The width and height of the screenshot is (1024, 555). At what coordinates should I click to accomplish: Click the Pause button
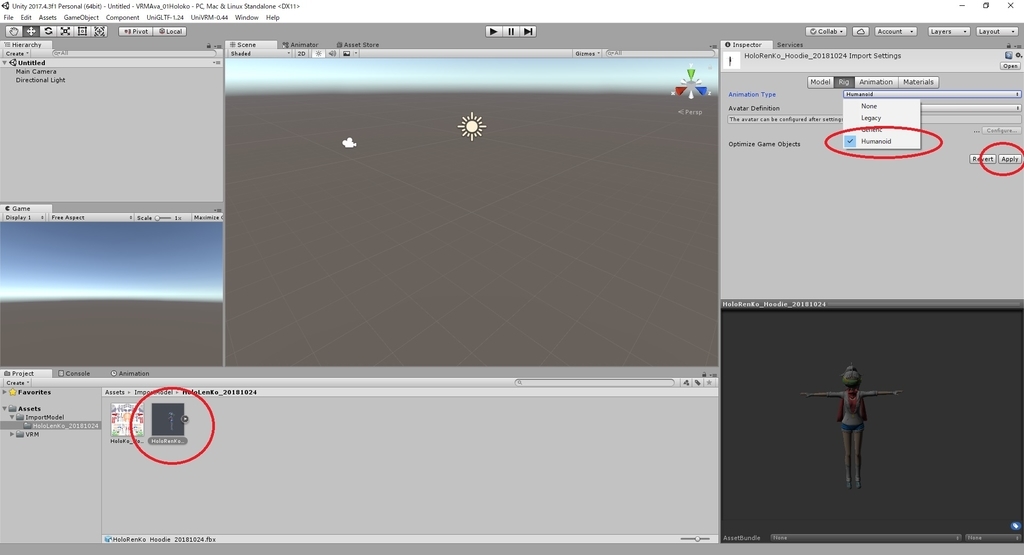[x=511, y=31]
